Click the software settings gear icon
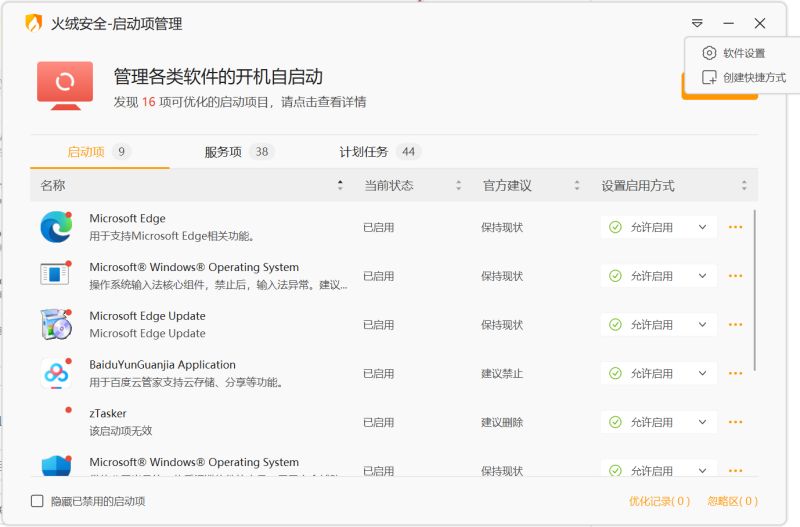 [709, 53]
